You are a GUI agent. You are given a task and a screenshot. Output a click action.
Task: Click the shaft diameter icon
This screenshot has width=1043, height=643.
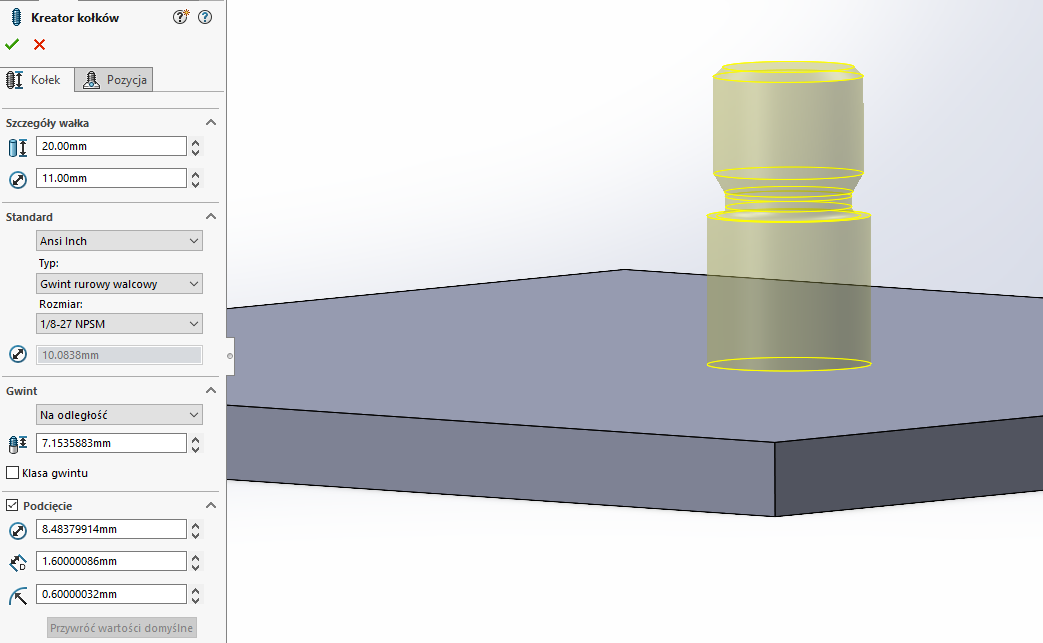coord(16,178)
